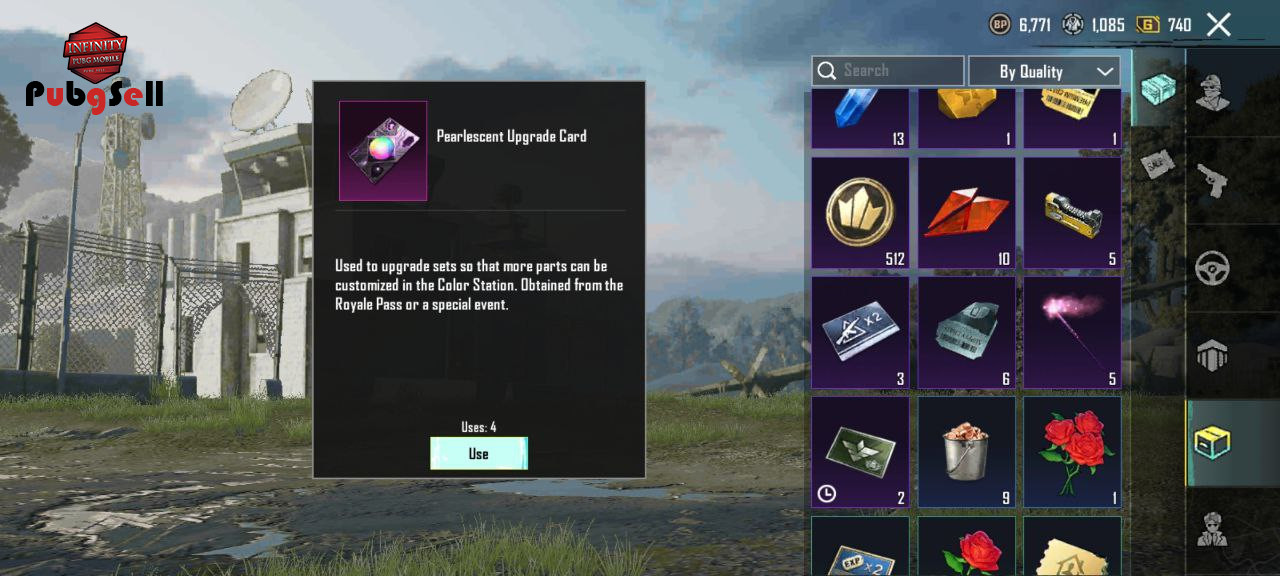
Task: Tap the Pearlescent Upgrade Card thumbnail
Action: pyautogui.click(x=383, y=151)
